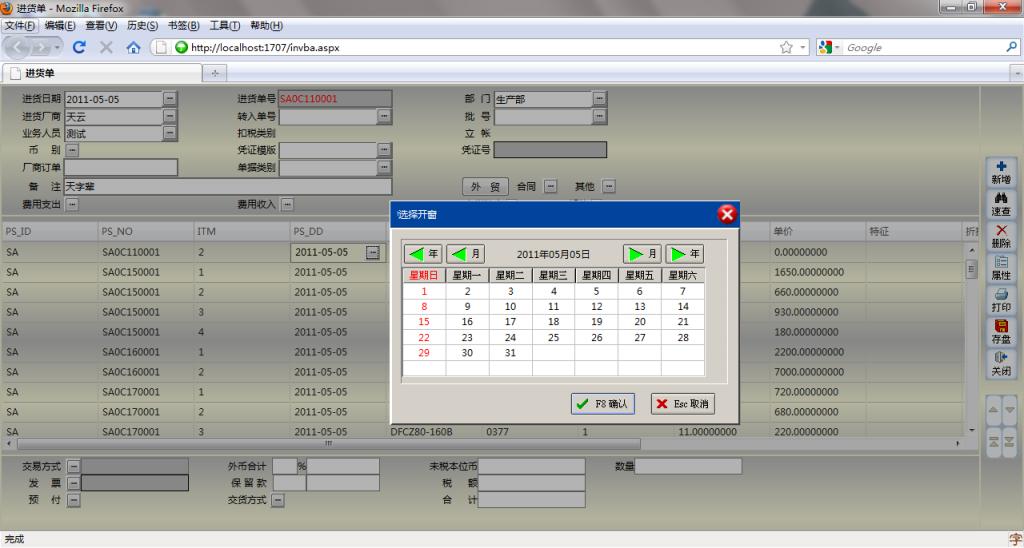Click the 新增 (add new) toolbar icon
This screenshot has width=1024, height=548.
pos(1000,172)
